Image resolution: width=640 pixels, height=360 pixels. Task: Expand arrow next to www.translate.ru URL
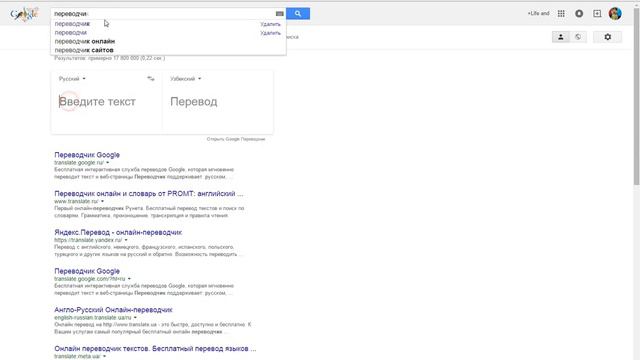102,201
